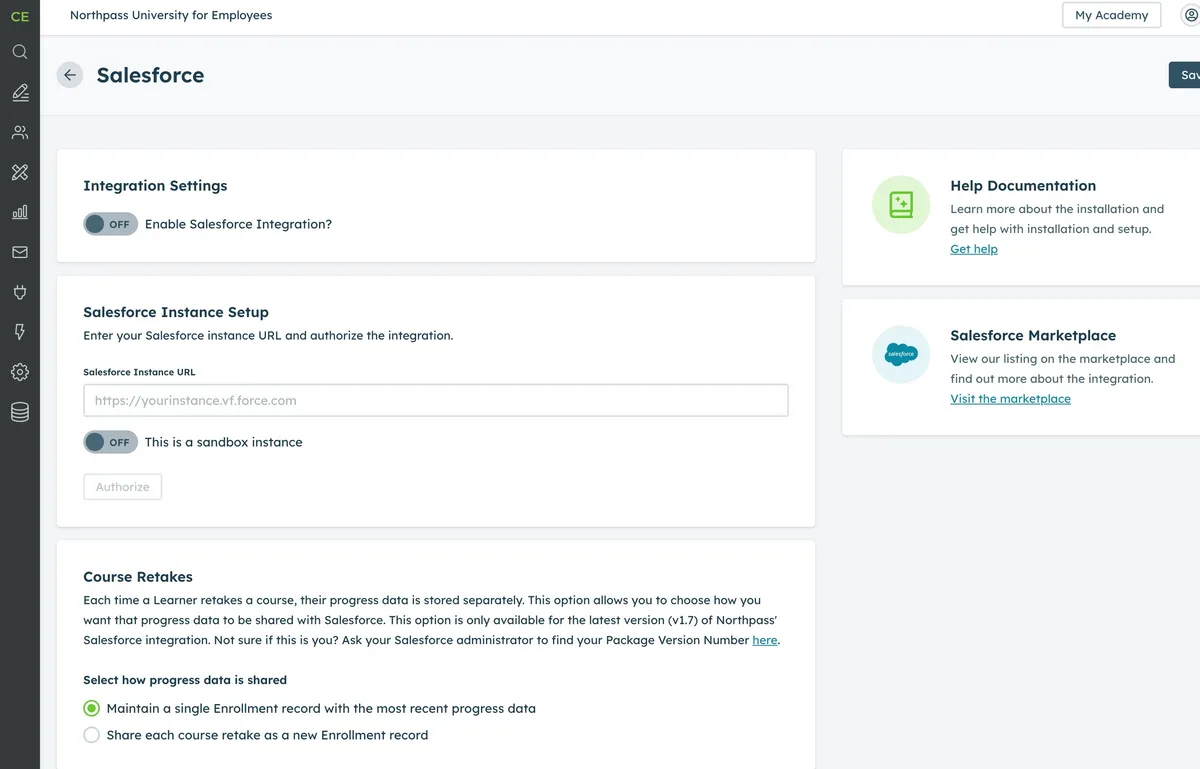This screenshot has width=1200, height=769.
Task: Open the bar chart analytics sidebar icon
Action: point(19,212)
